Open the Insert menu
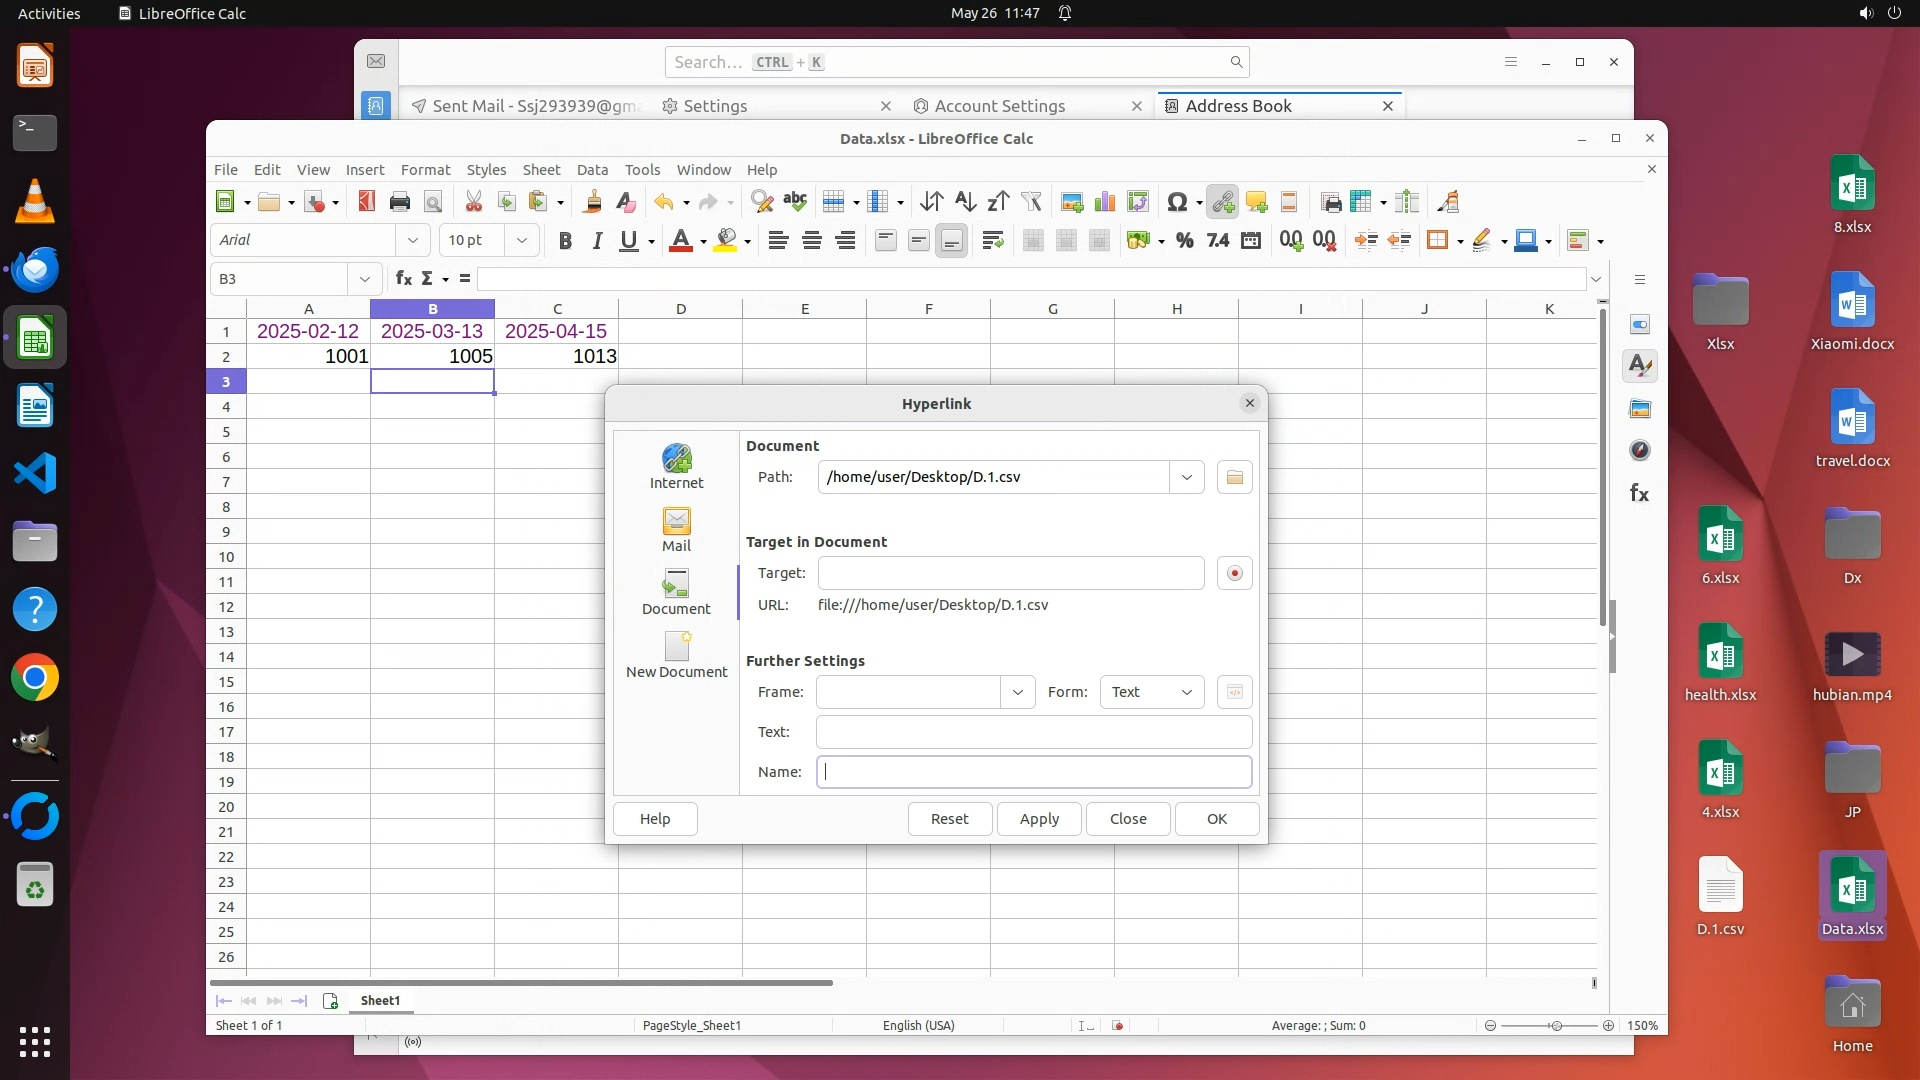Image resolution: width=1920 pixels, height=1080 pixels. click(364, 169)
